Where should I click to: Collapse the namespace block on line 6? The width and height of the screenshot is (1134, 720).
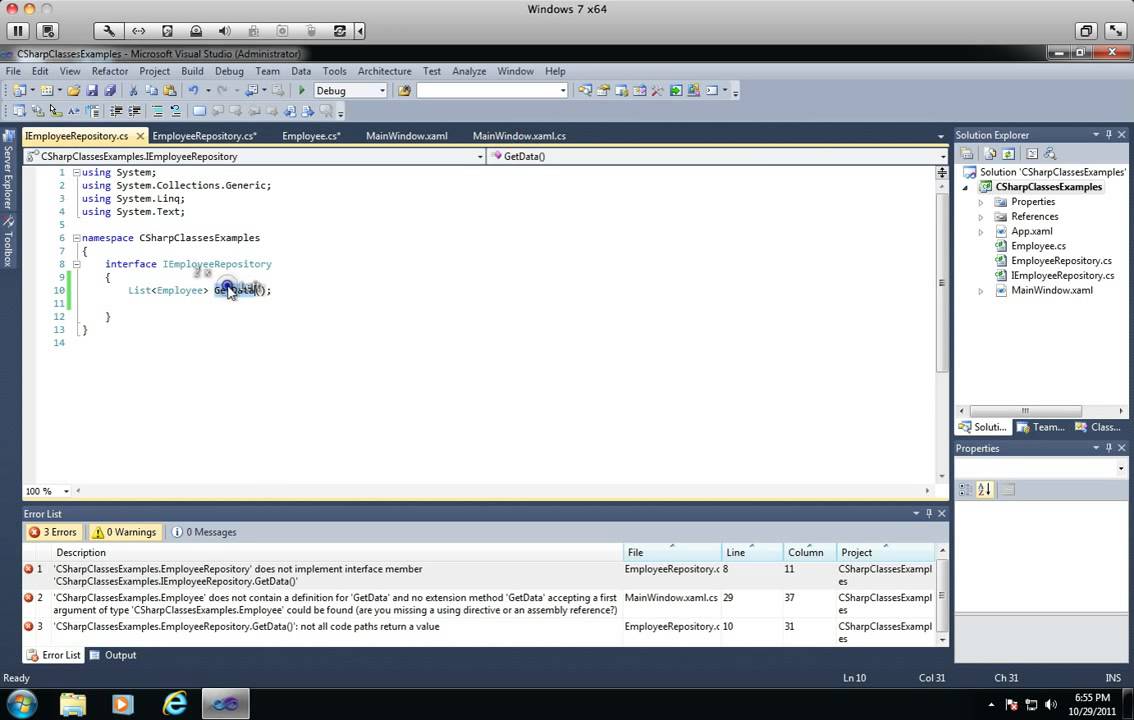[76, 238]
